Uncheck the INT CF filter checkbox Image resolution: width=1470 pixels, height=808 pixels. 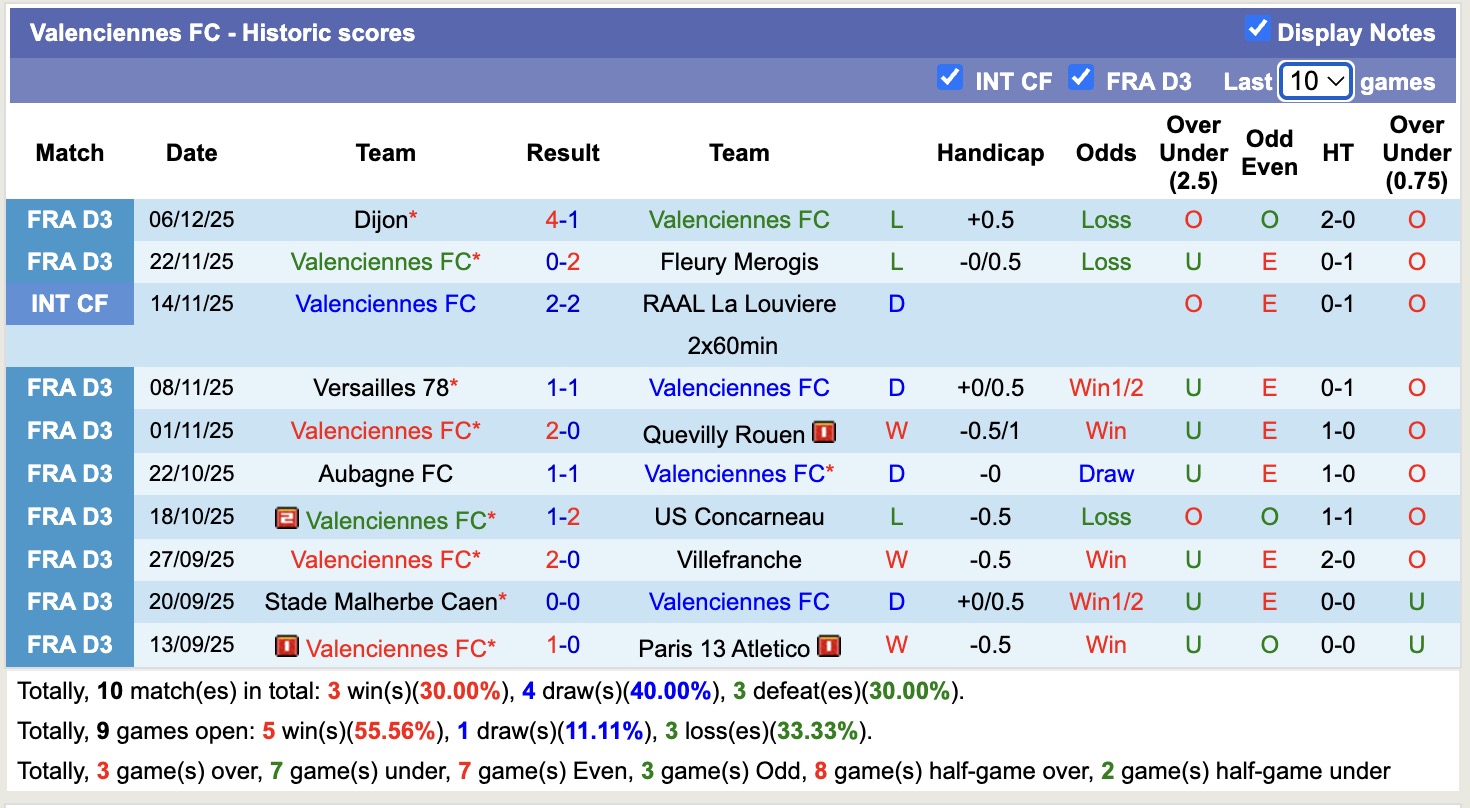coord(949,78)
